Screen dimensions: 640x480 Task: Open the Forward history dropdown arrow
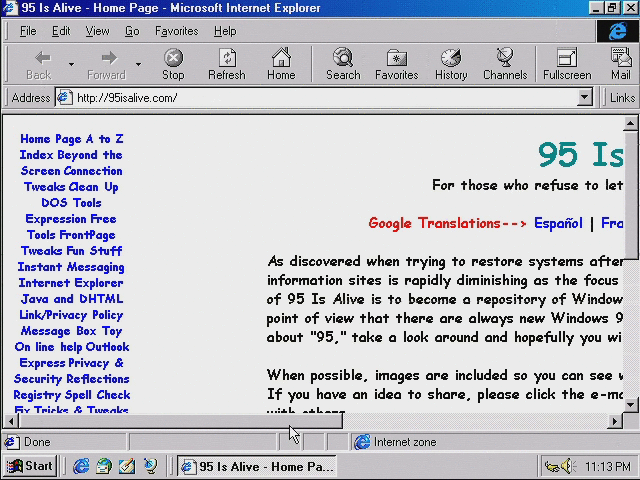click(x=138, y=64)
